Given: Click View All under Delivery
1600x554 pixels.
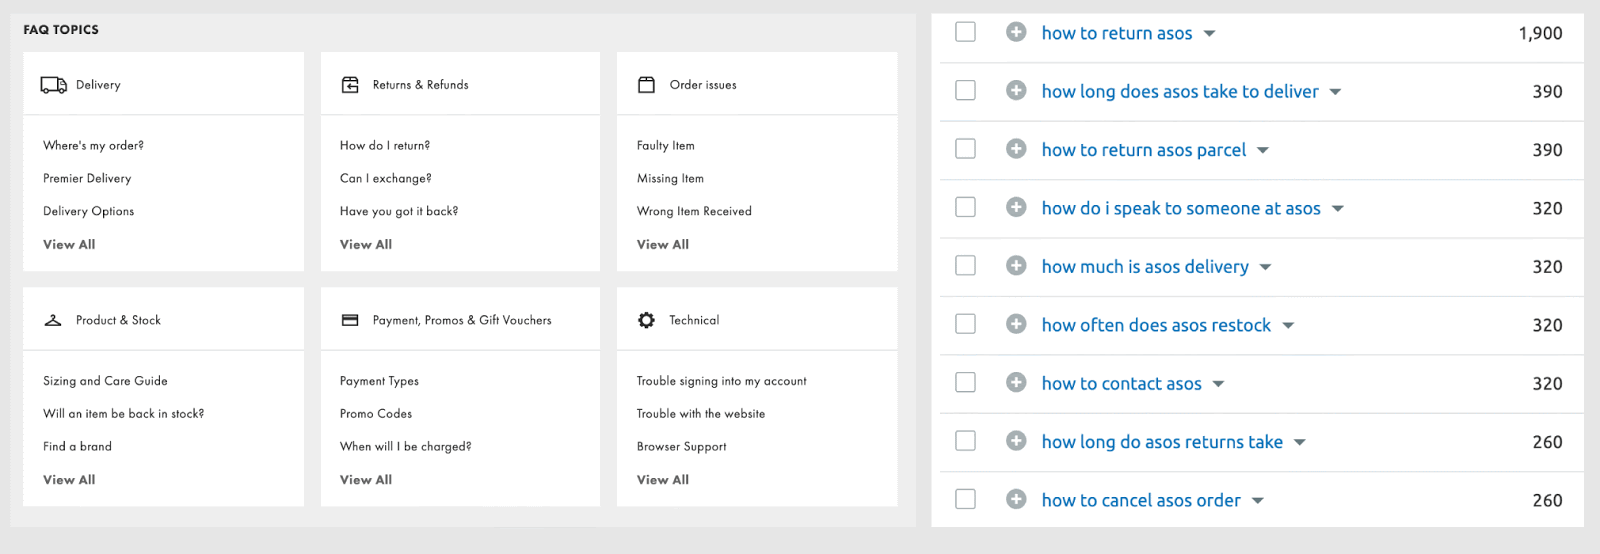Looking at the screenshot, I should click(x=69, y=244).
